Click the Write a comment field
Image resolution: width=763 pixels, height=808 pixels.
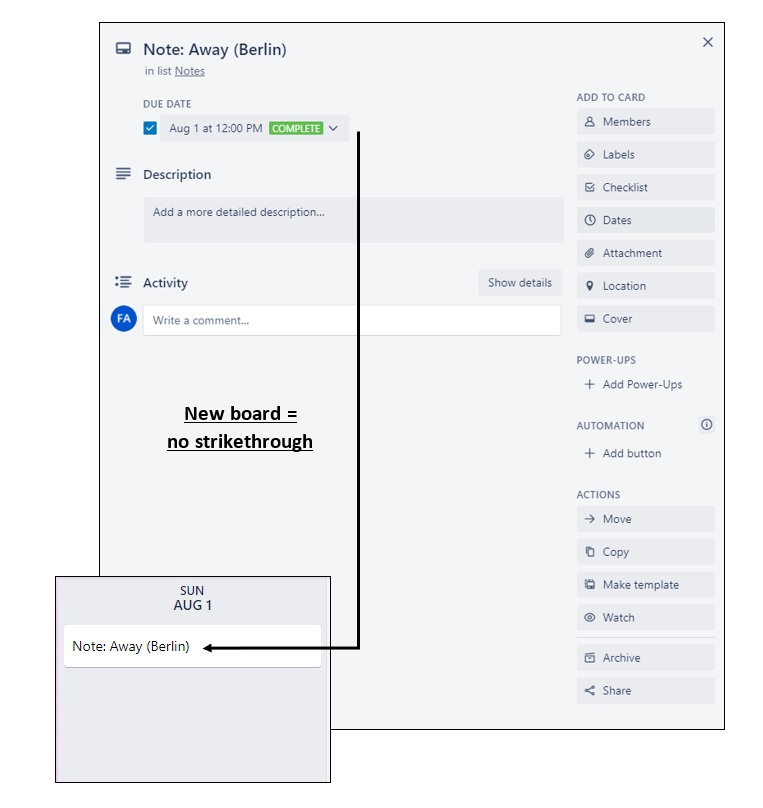click(352, 320)
